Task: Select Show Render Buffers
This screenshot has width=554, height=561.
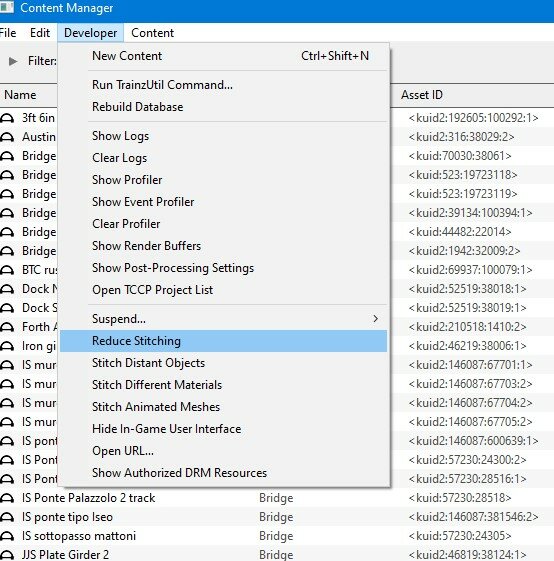Action: (223, 246)
